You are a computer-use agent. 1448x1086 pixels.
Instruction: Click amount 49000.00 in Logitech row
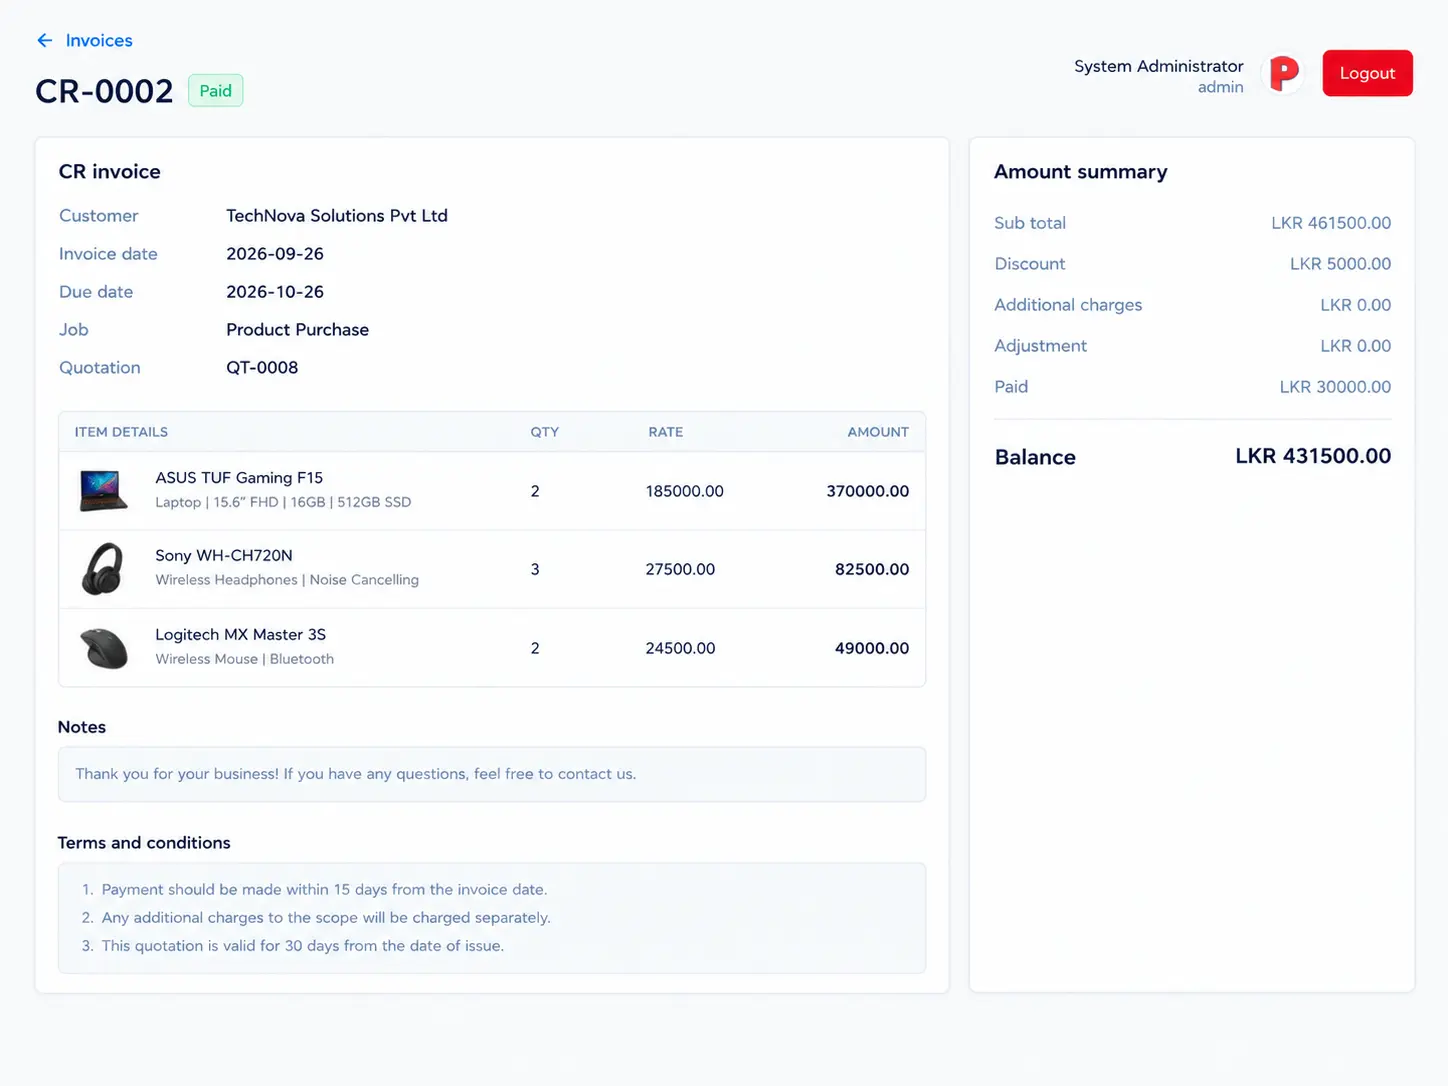[872, 648]
